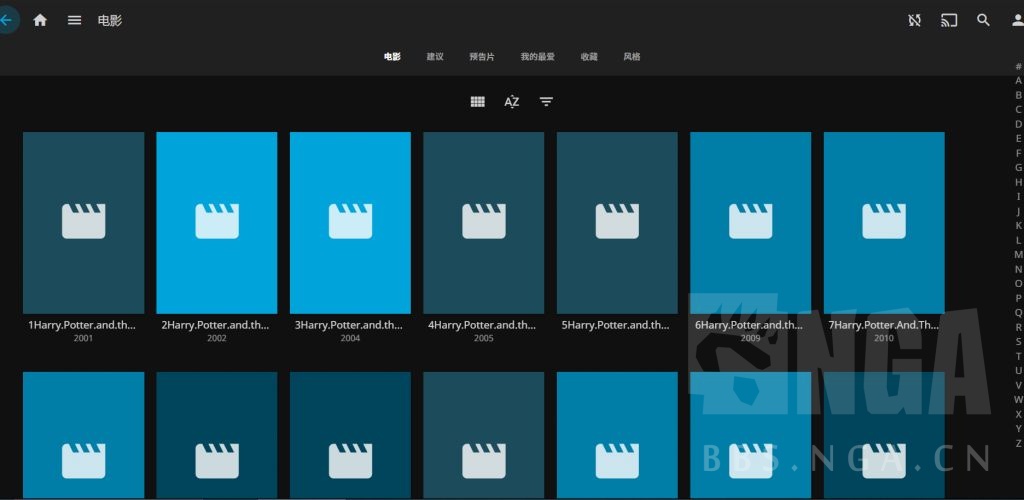Image resolution: width=1024 pixels, height=500 pixels.
Task: Jump to letter R in alphabet picker
Action: pyautogui.click(x=1018, y=327)
